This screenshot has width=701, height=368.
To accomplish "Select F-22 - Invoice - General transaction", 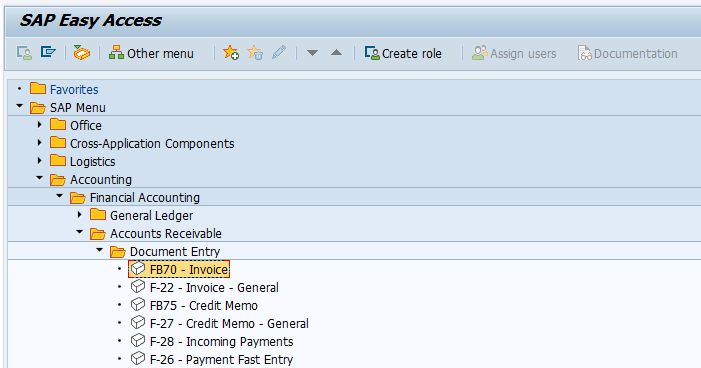I will pyautogui.click(x=214, y=288).
